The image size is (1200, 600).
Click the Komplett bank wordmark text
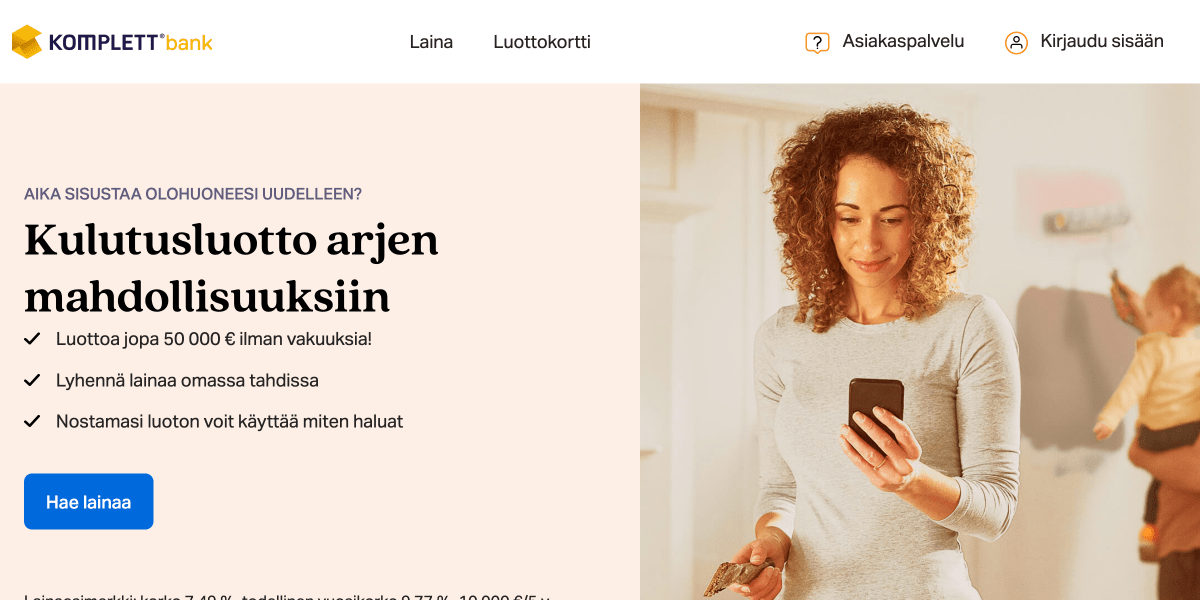pos(130,42)
